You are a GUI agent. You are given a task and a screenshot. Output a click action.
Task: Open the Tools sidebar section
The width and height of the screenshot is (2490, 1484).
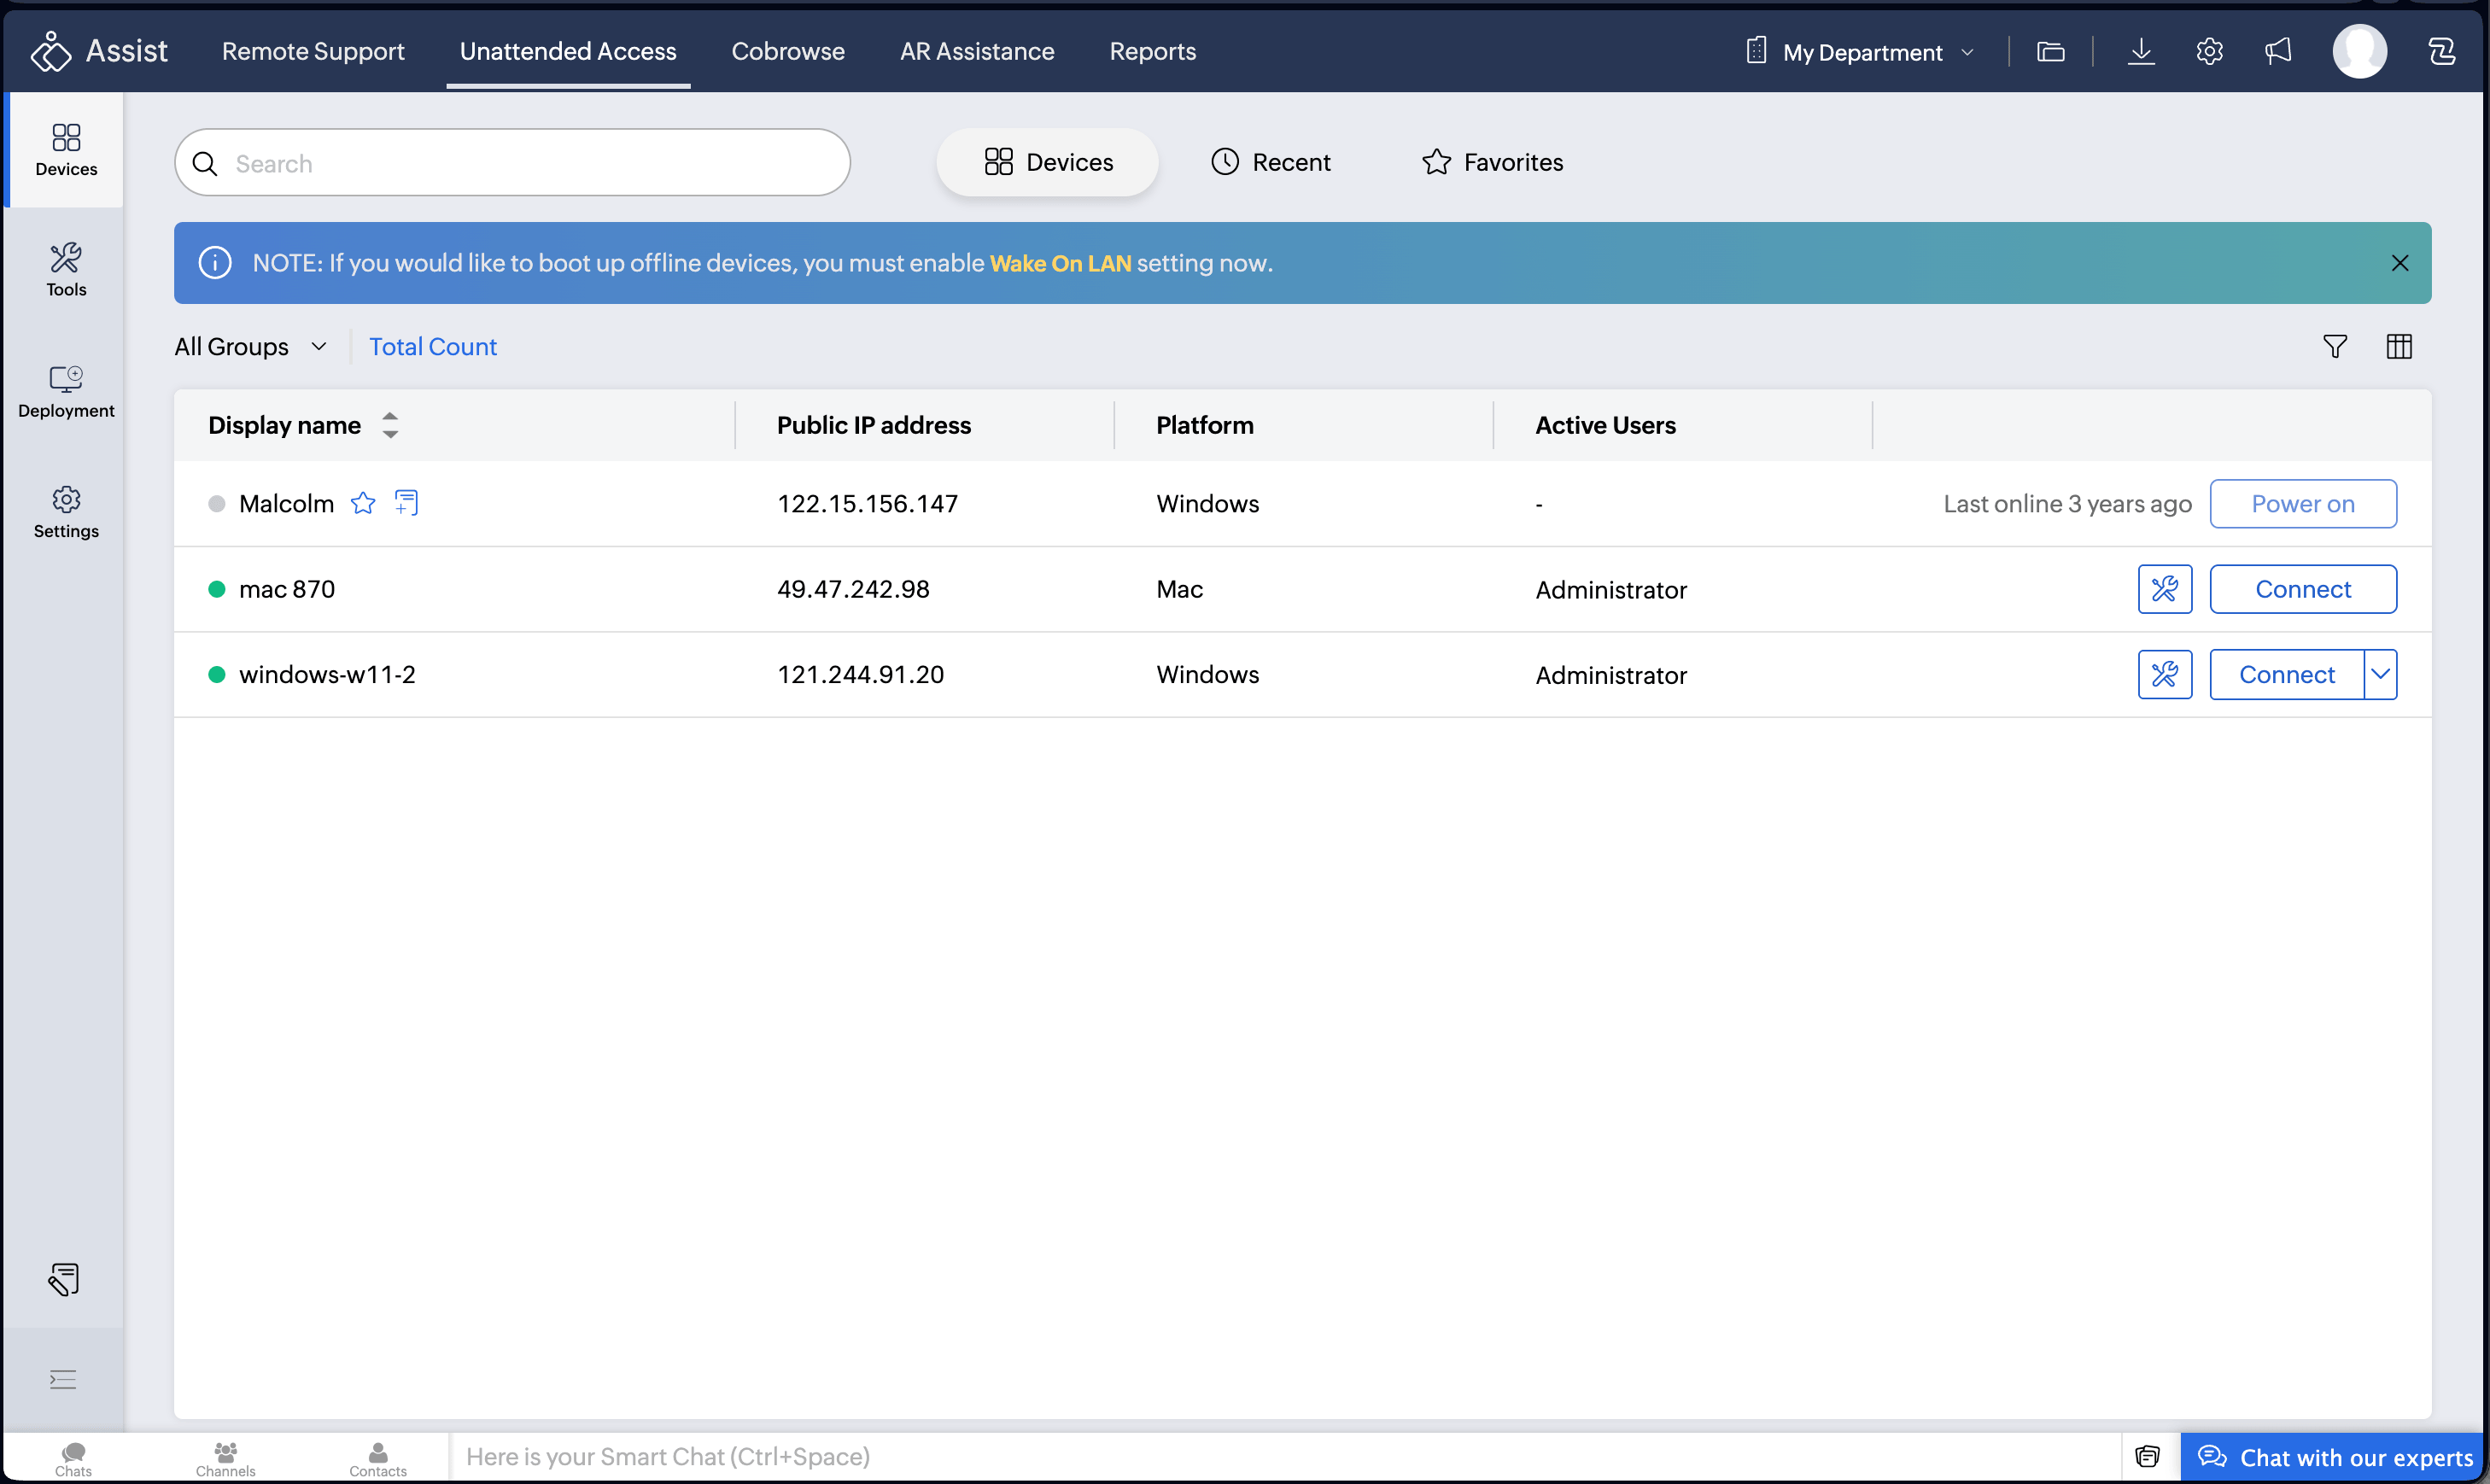tap(66, 270)
